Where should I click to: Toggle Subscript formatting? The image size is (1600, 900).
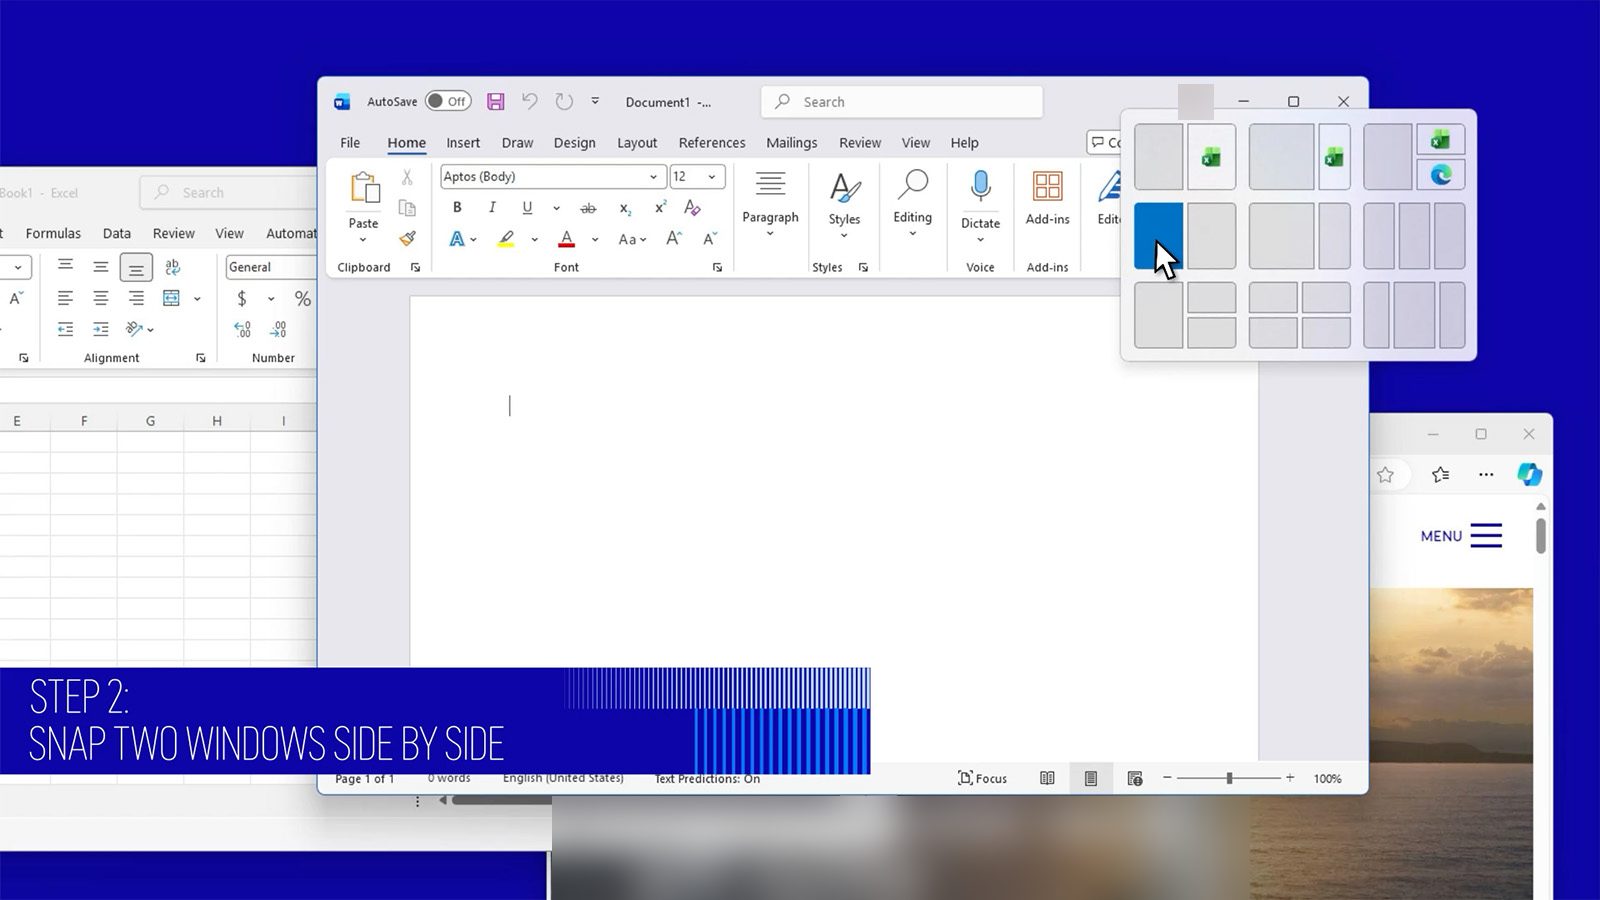(624, 208)
